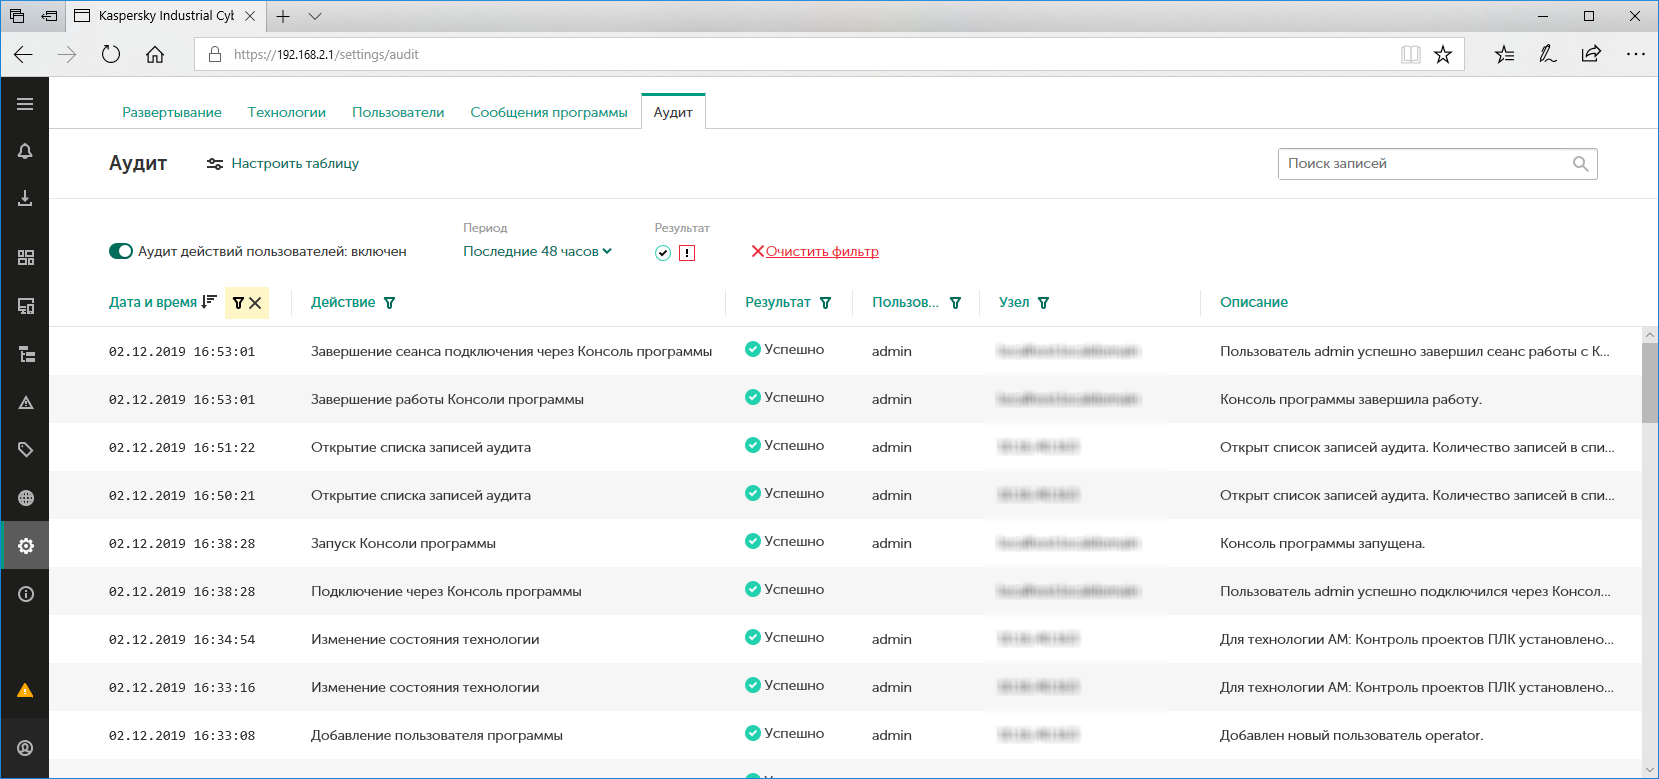
Task: Click the 'Очистить фильтр' link
Action: coord(821,251)
